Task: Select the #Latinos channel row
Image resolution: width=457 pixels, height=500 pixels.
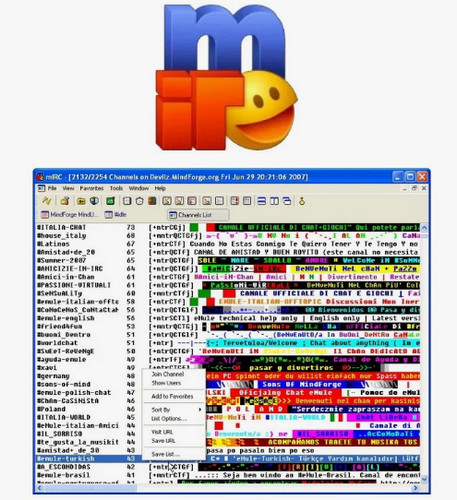Action: pos(228,244)
